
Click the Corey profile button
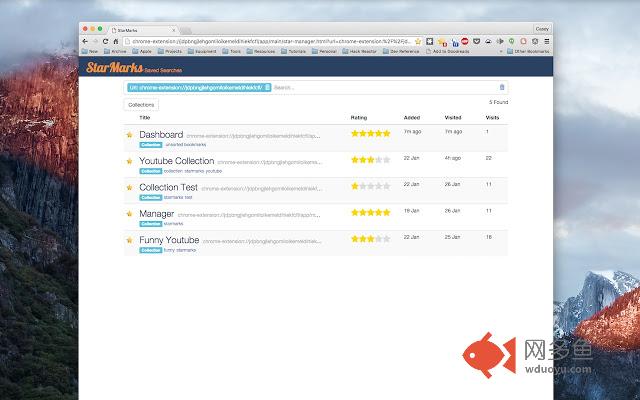(542, 29)
